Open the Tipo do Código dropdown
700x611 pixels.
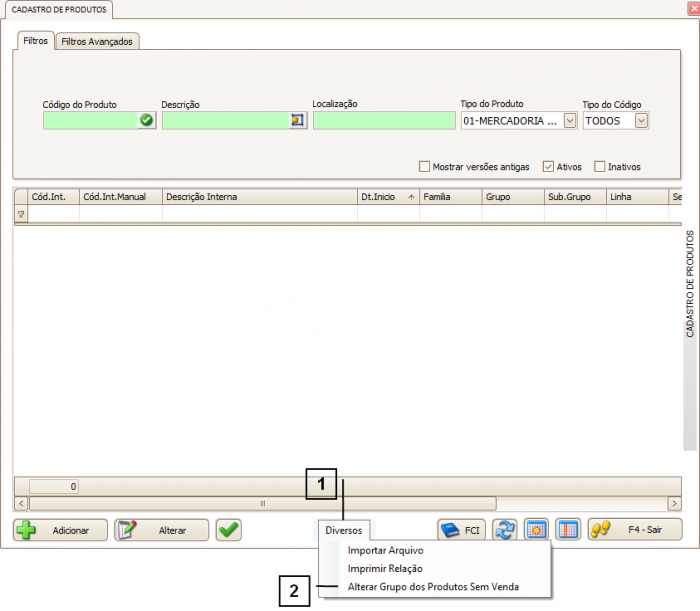[x=641, y=120]
